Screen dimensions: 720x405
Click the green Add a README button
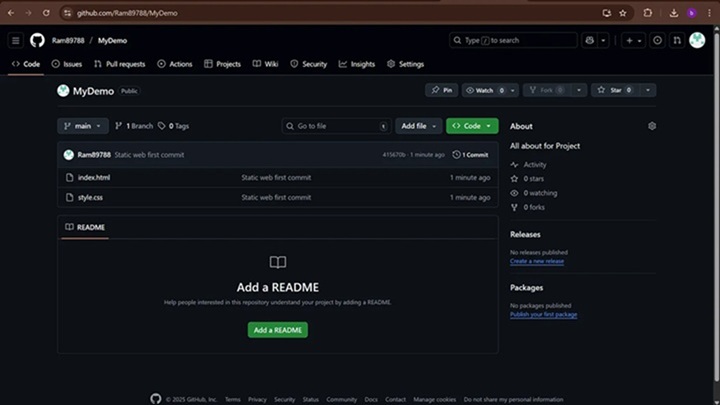pos(278,330)
